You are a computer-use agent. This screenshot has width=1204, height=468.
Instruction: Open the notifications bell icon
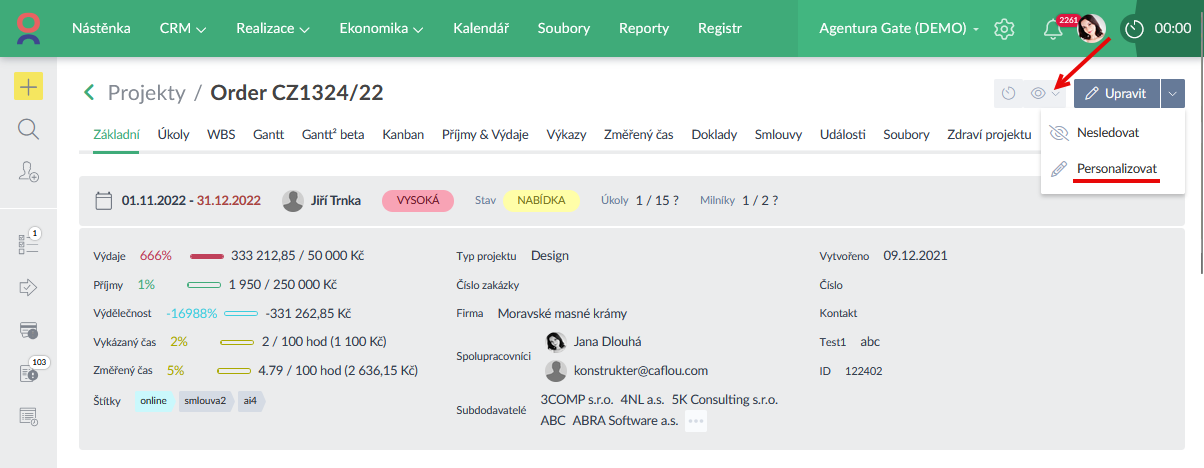[1052, 29]
